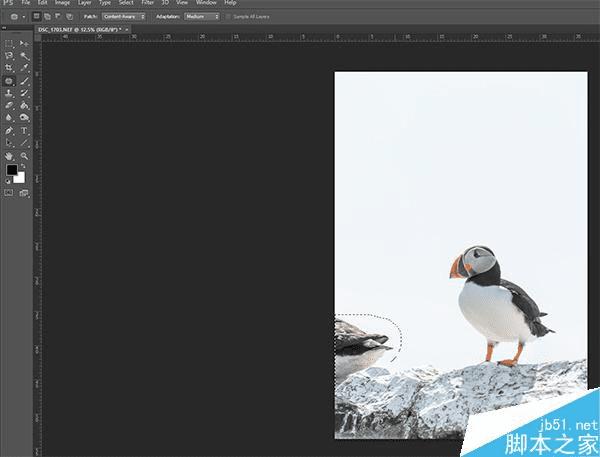Screen dimensions: 600x457
Task: Activate the Crop tool
Action: (9, 68)
